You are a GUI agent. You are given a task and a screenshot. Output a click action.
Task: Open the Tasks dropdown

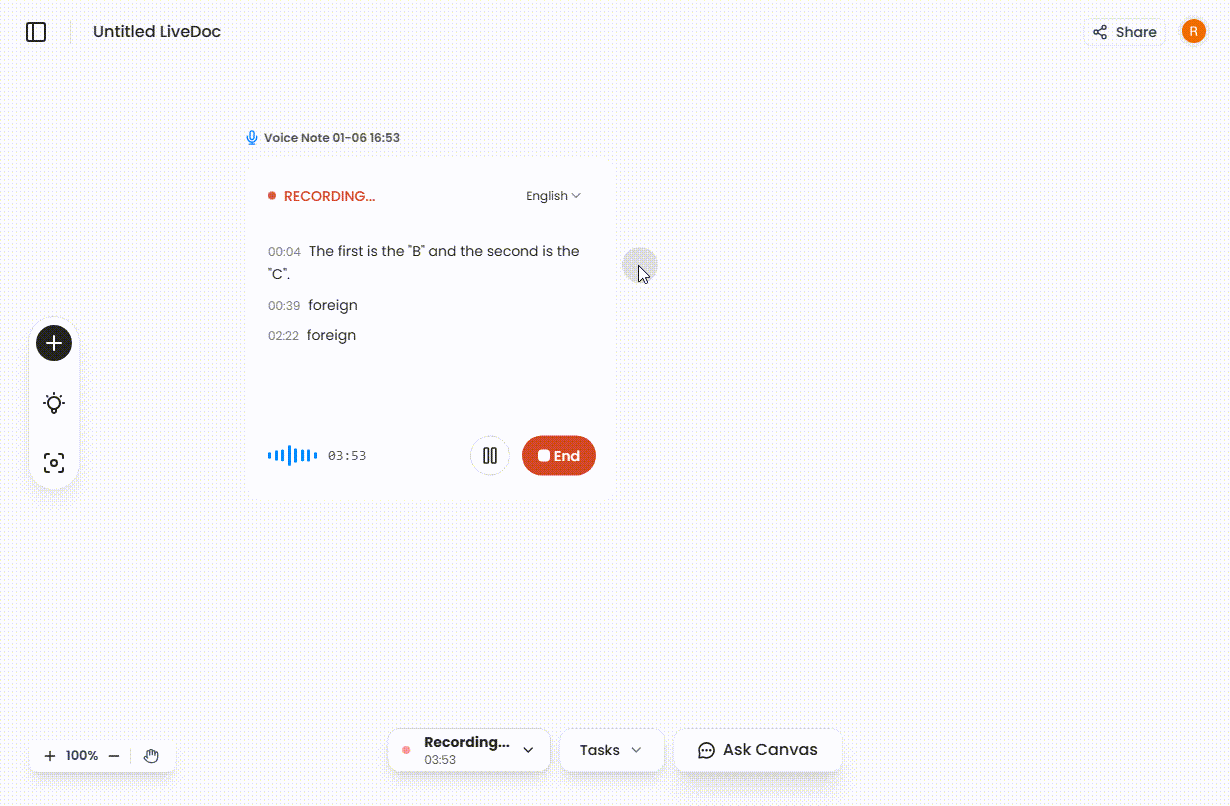click(611, 749)
